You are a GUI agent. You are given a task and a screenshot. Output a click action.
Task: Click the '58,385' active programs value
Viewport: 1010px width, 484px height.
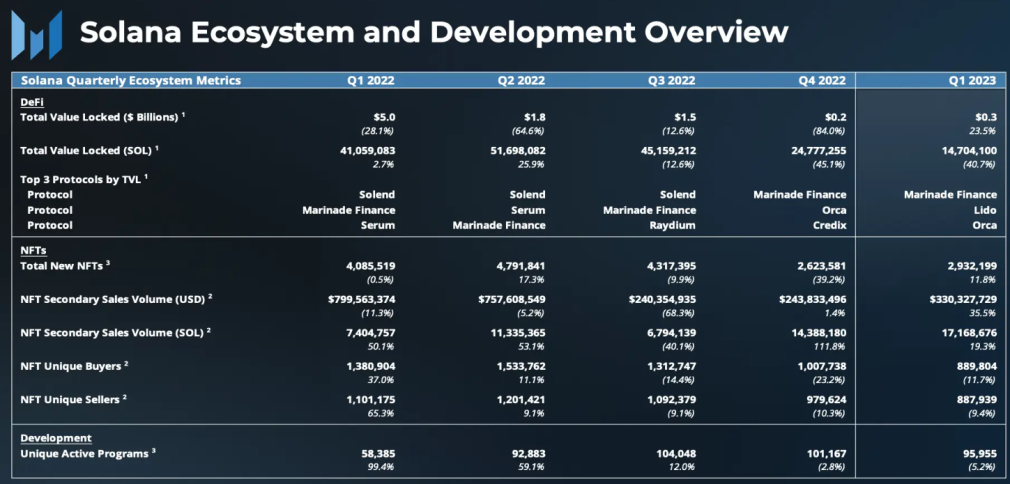pos(379,454)
